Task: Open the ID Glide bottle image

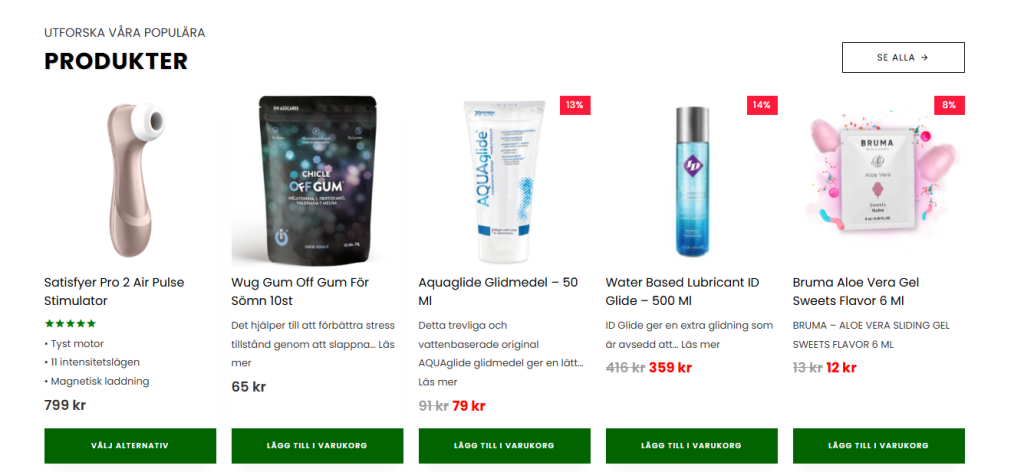Action: click(692, 181)
